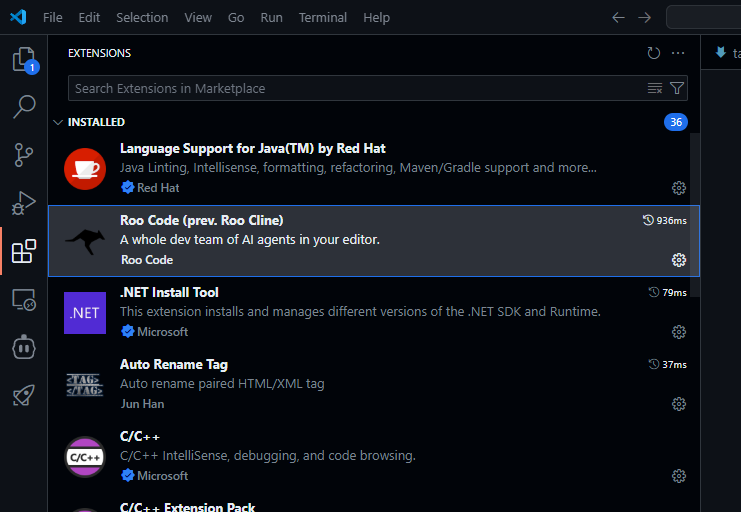
Task: Open the robot-face chat icon in activity bar
Action: [x=24, y=347]
